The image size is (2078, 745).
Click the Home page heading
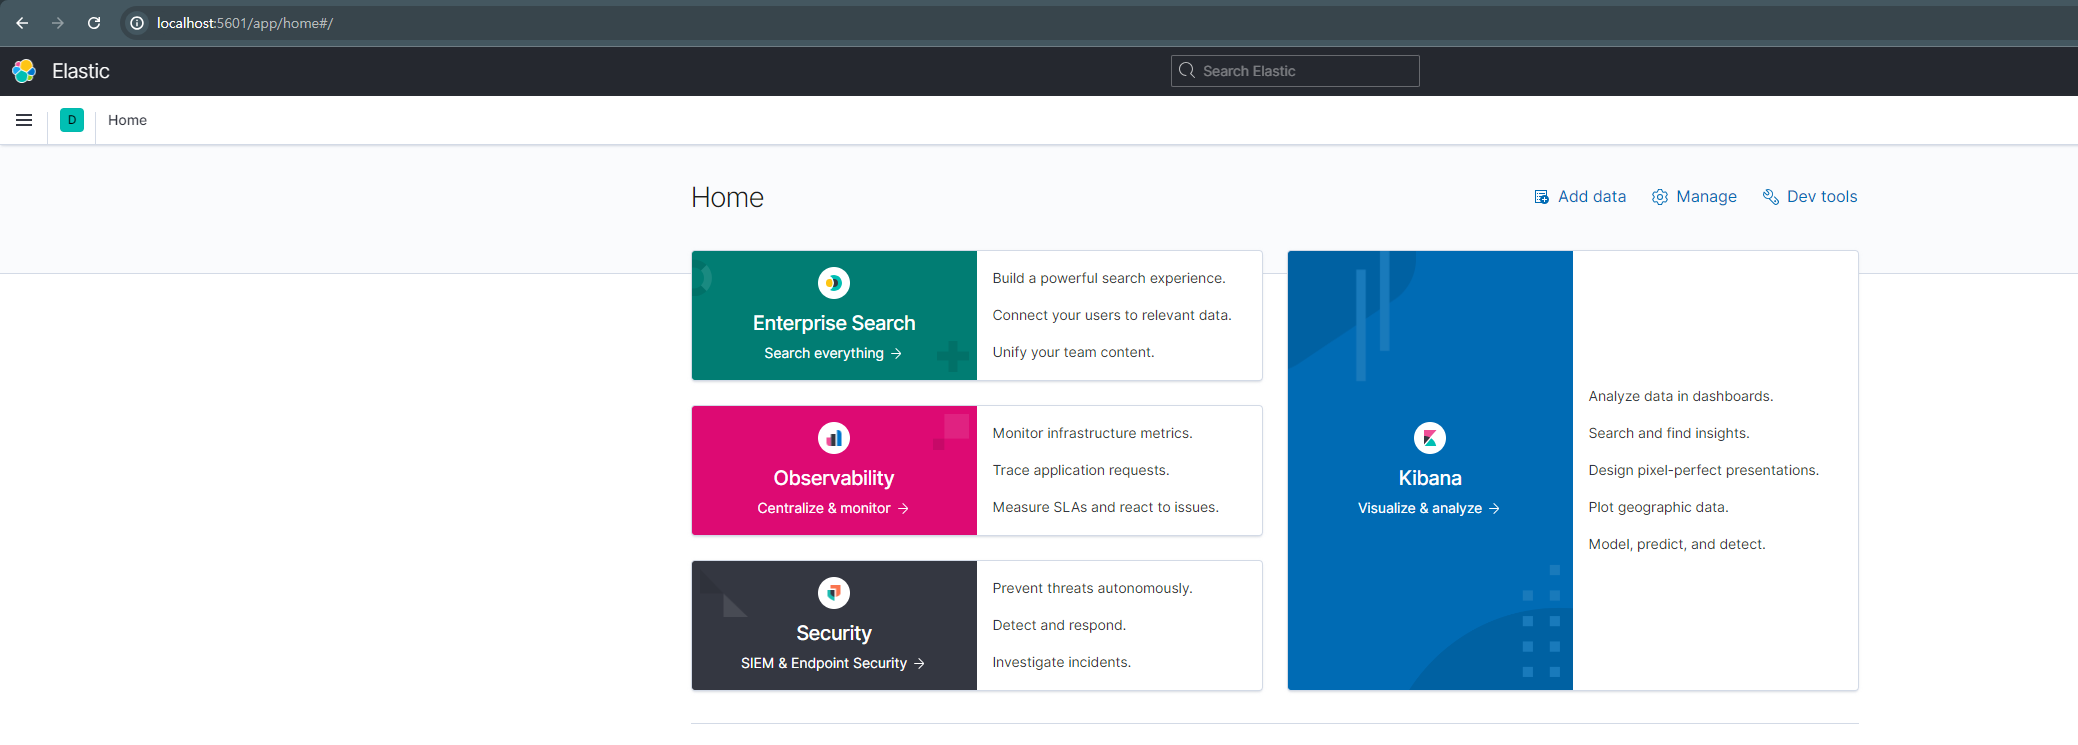coord(727,198)
